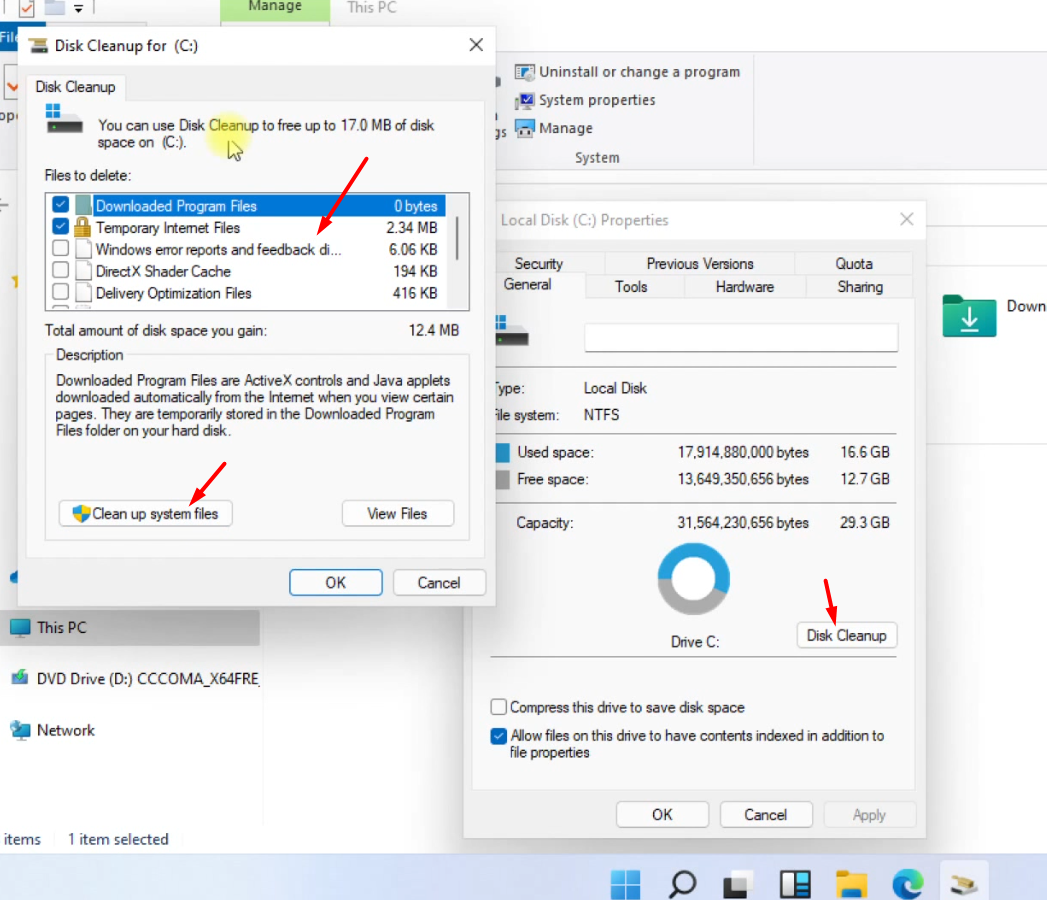Click the Apply button in Properties
This screenshot has width=1047, height=900.
869,815
